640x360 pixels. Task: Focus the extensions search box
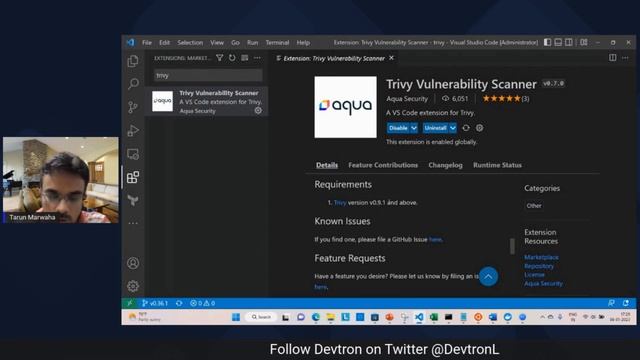pos(208,75)
